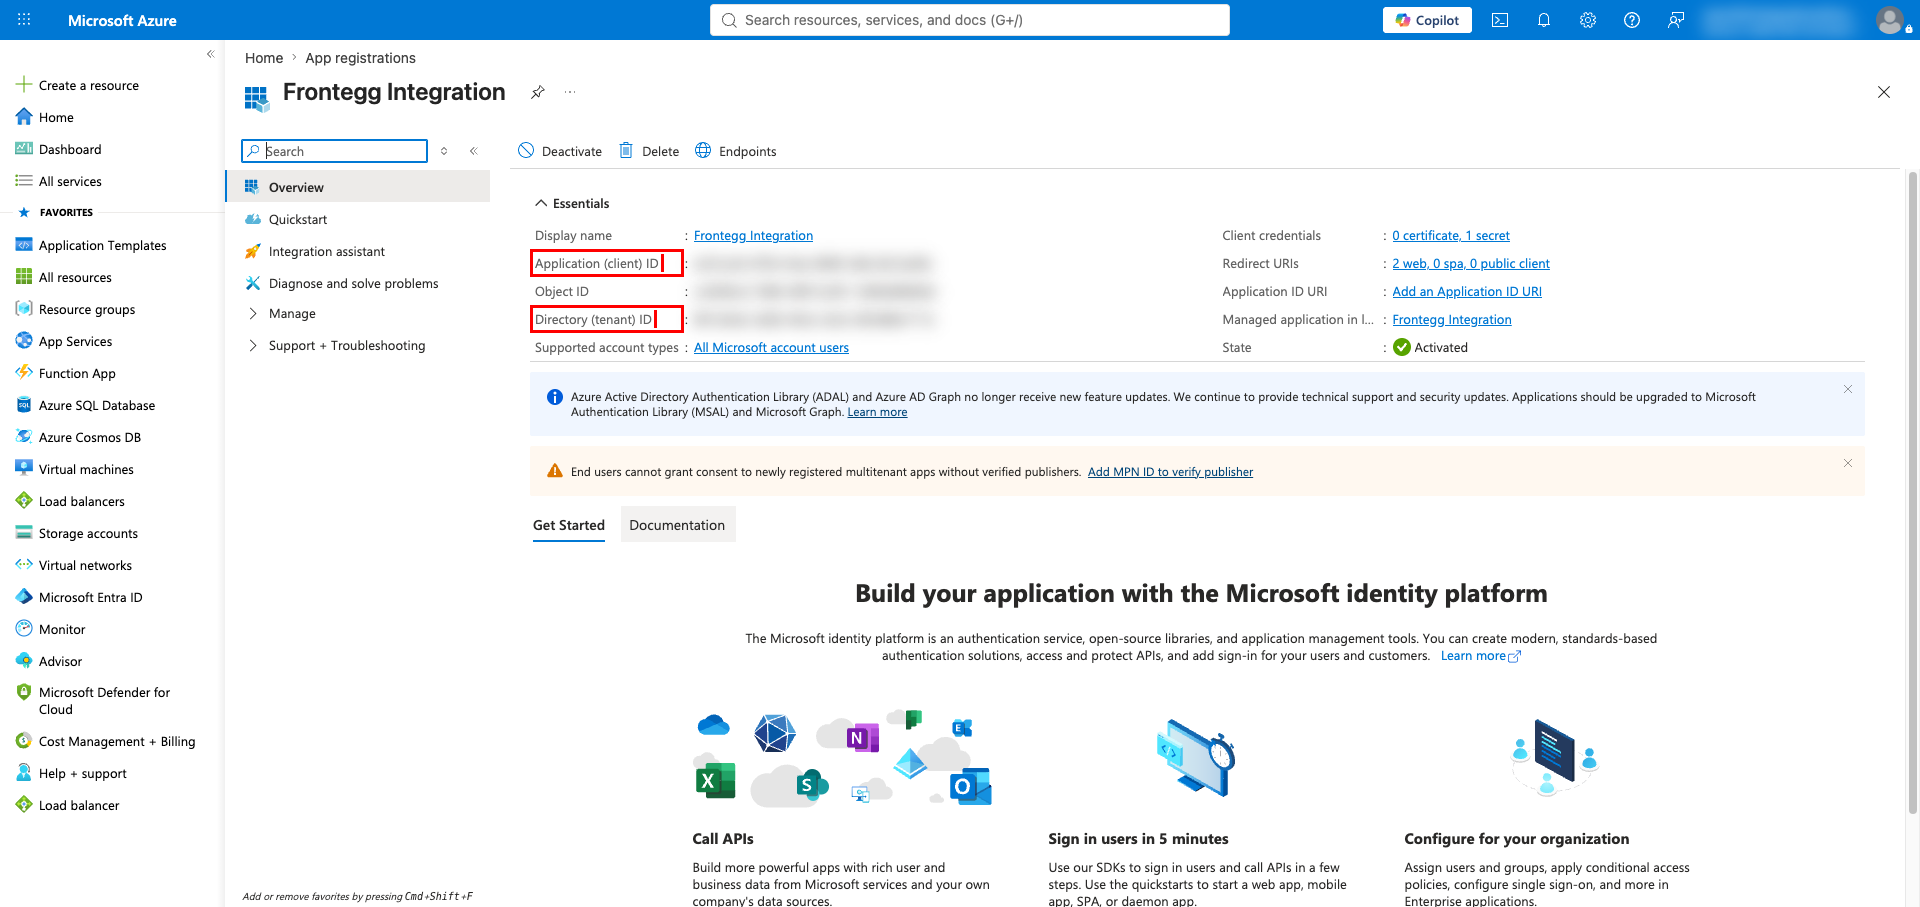Collapse the resource menu pane

pyautogui.click(x=474, y=151)
